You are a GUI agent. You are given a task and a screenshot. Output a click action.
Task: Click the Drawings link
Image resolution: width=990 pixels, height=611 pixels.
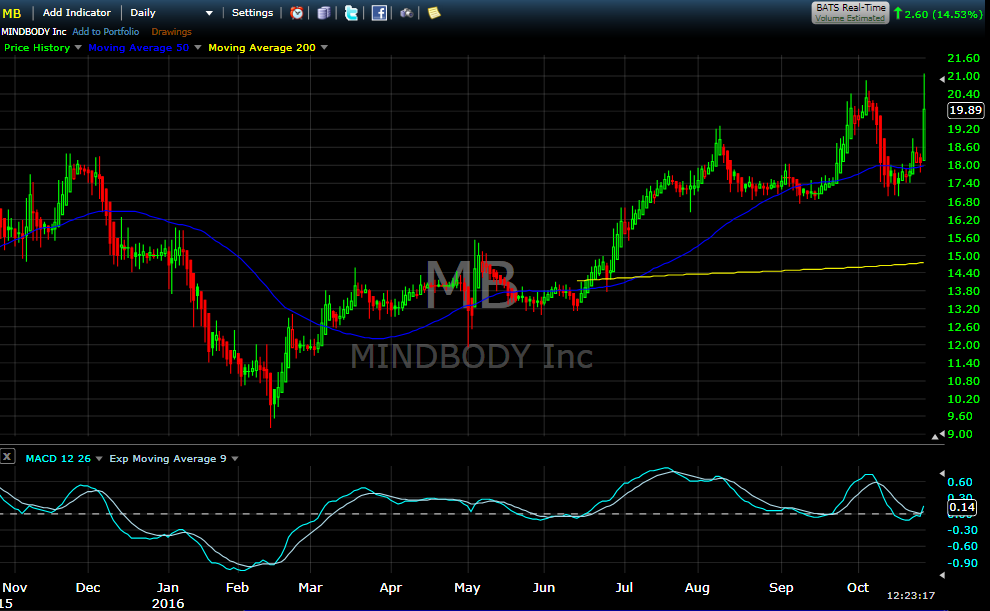(x=171, y=32)
